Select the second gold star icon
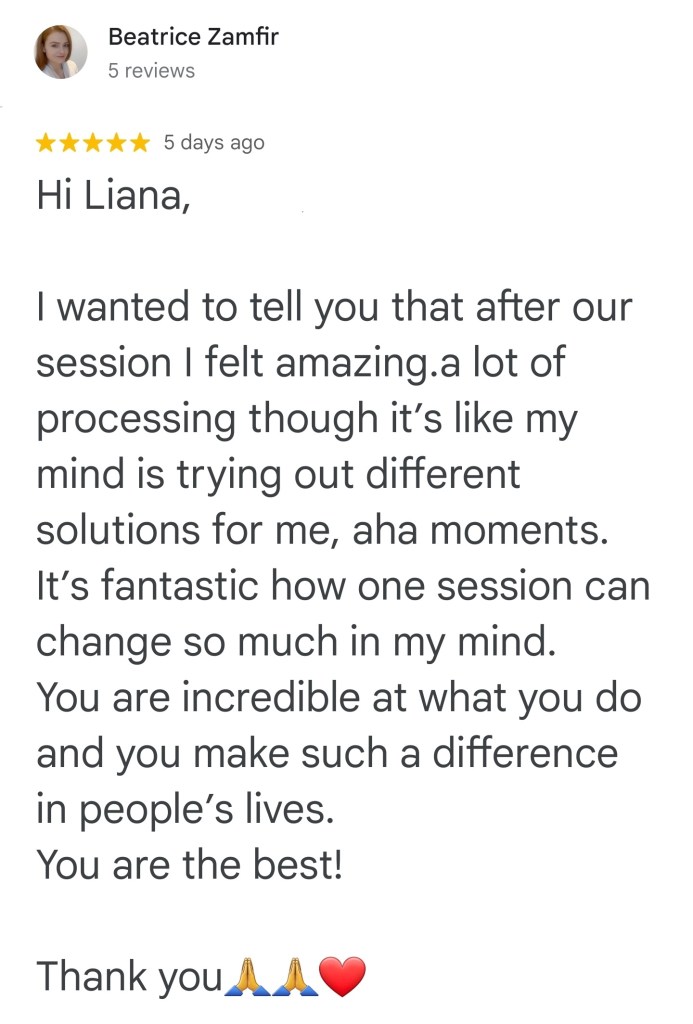 68,142
